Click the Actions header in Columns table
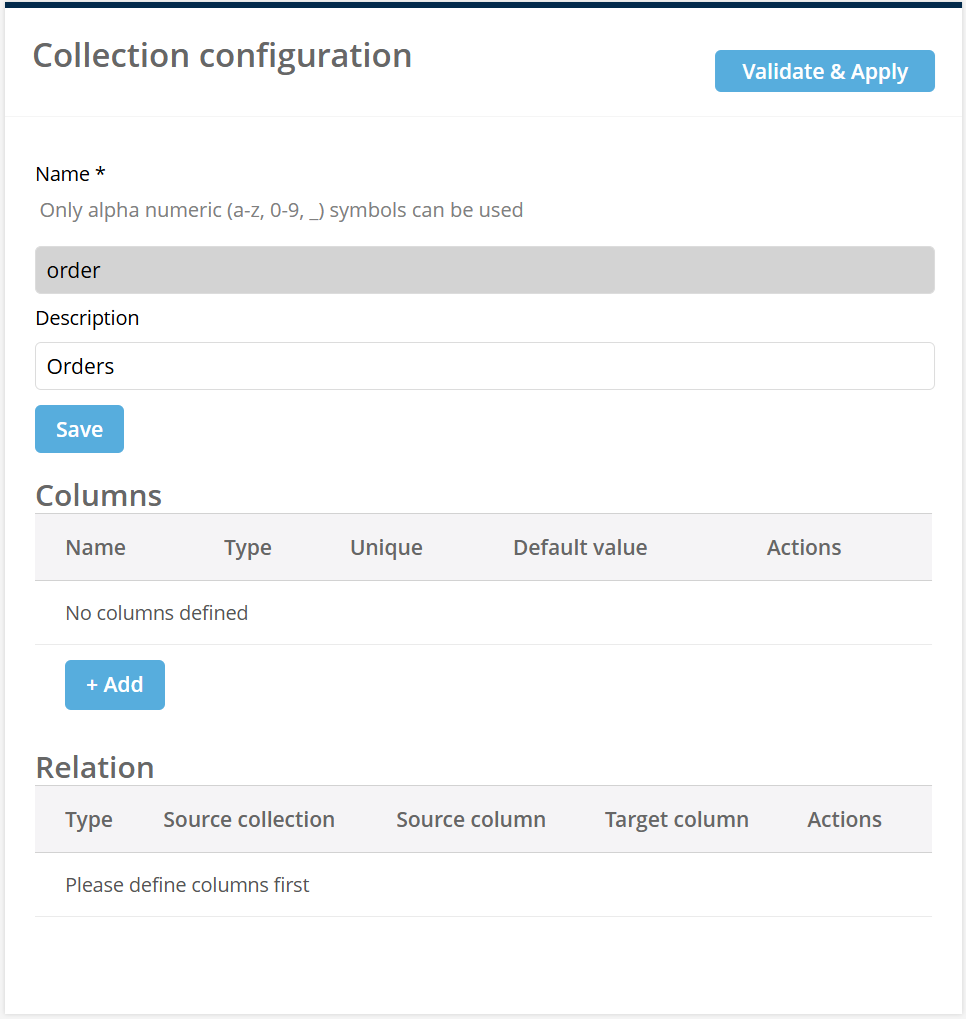966x1019 pixels. coord(803,547)
